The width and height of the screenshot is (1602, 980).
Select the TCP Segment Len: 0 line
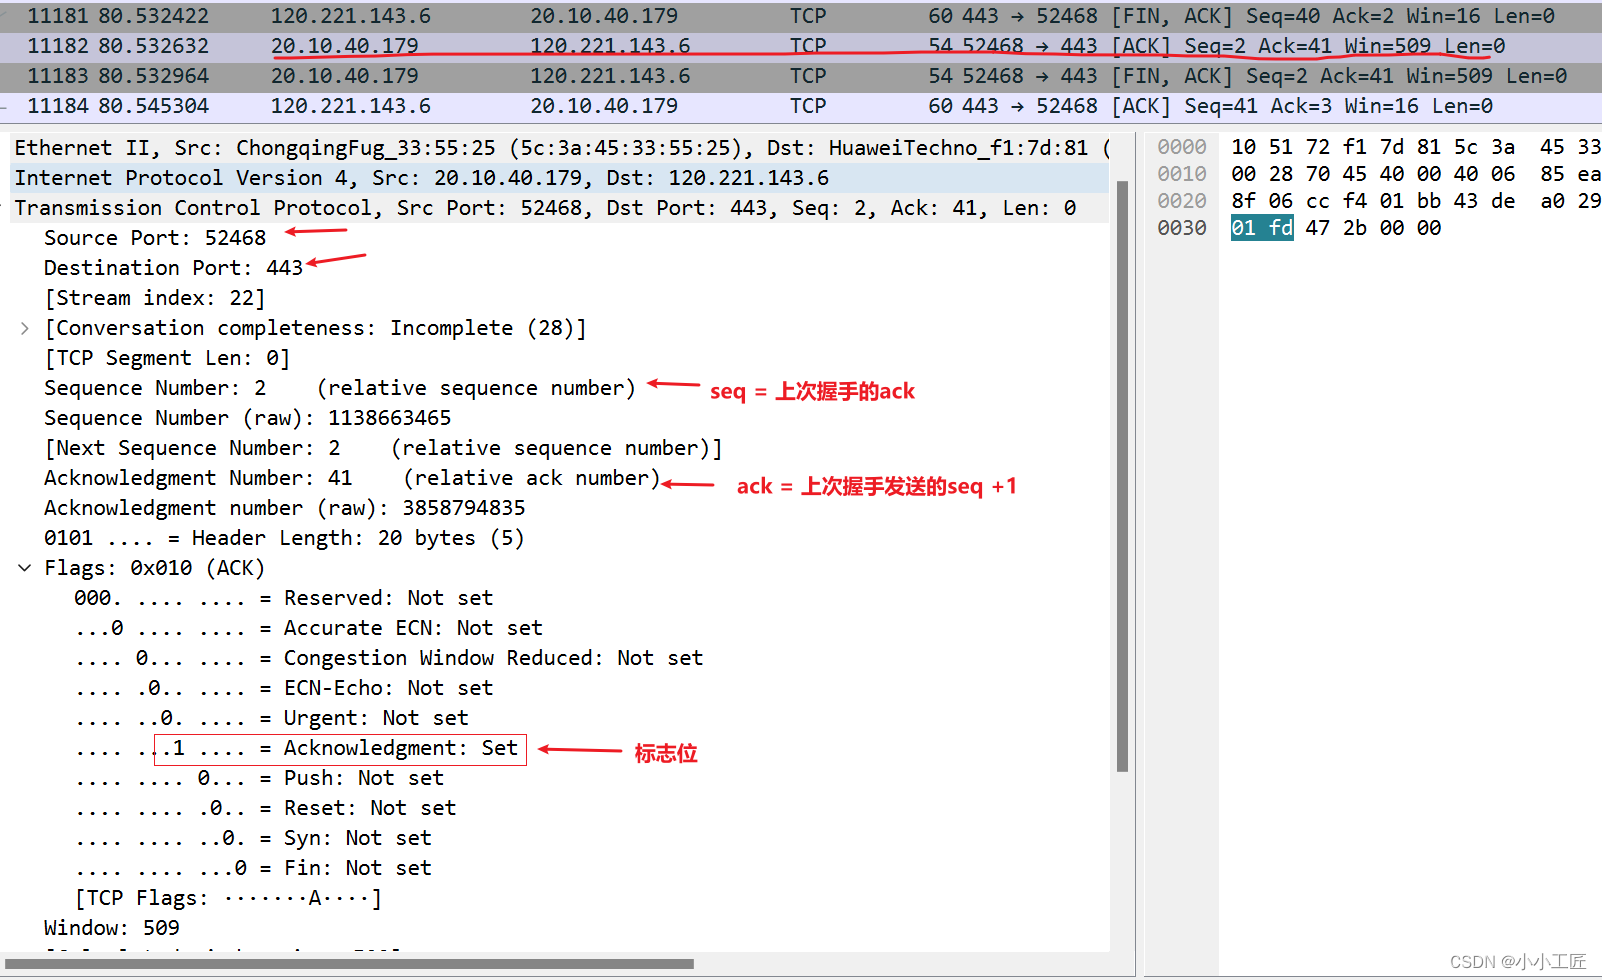[167, 358]
